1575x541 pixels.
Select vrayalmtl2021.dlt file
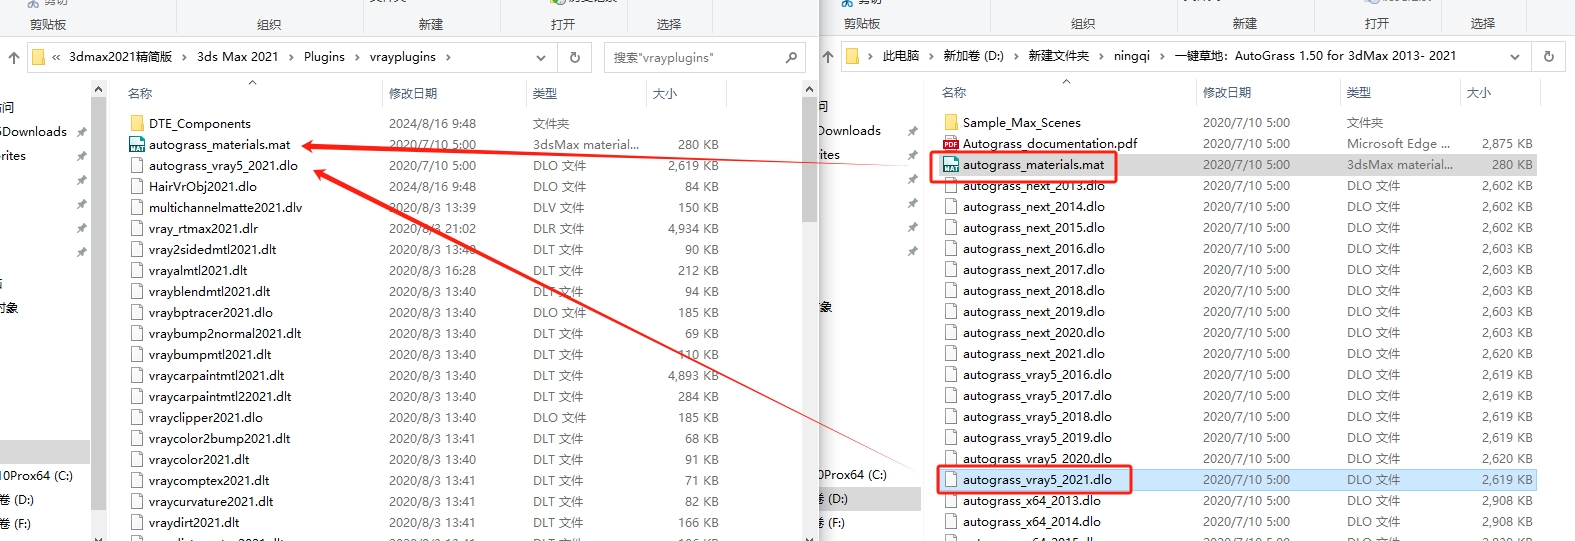pyautogui.click(x=198, y=270)
